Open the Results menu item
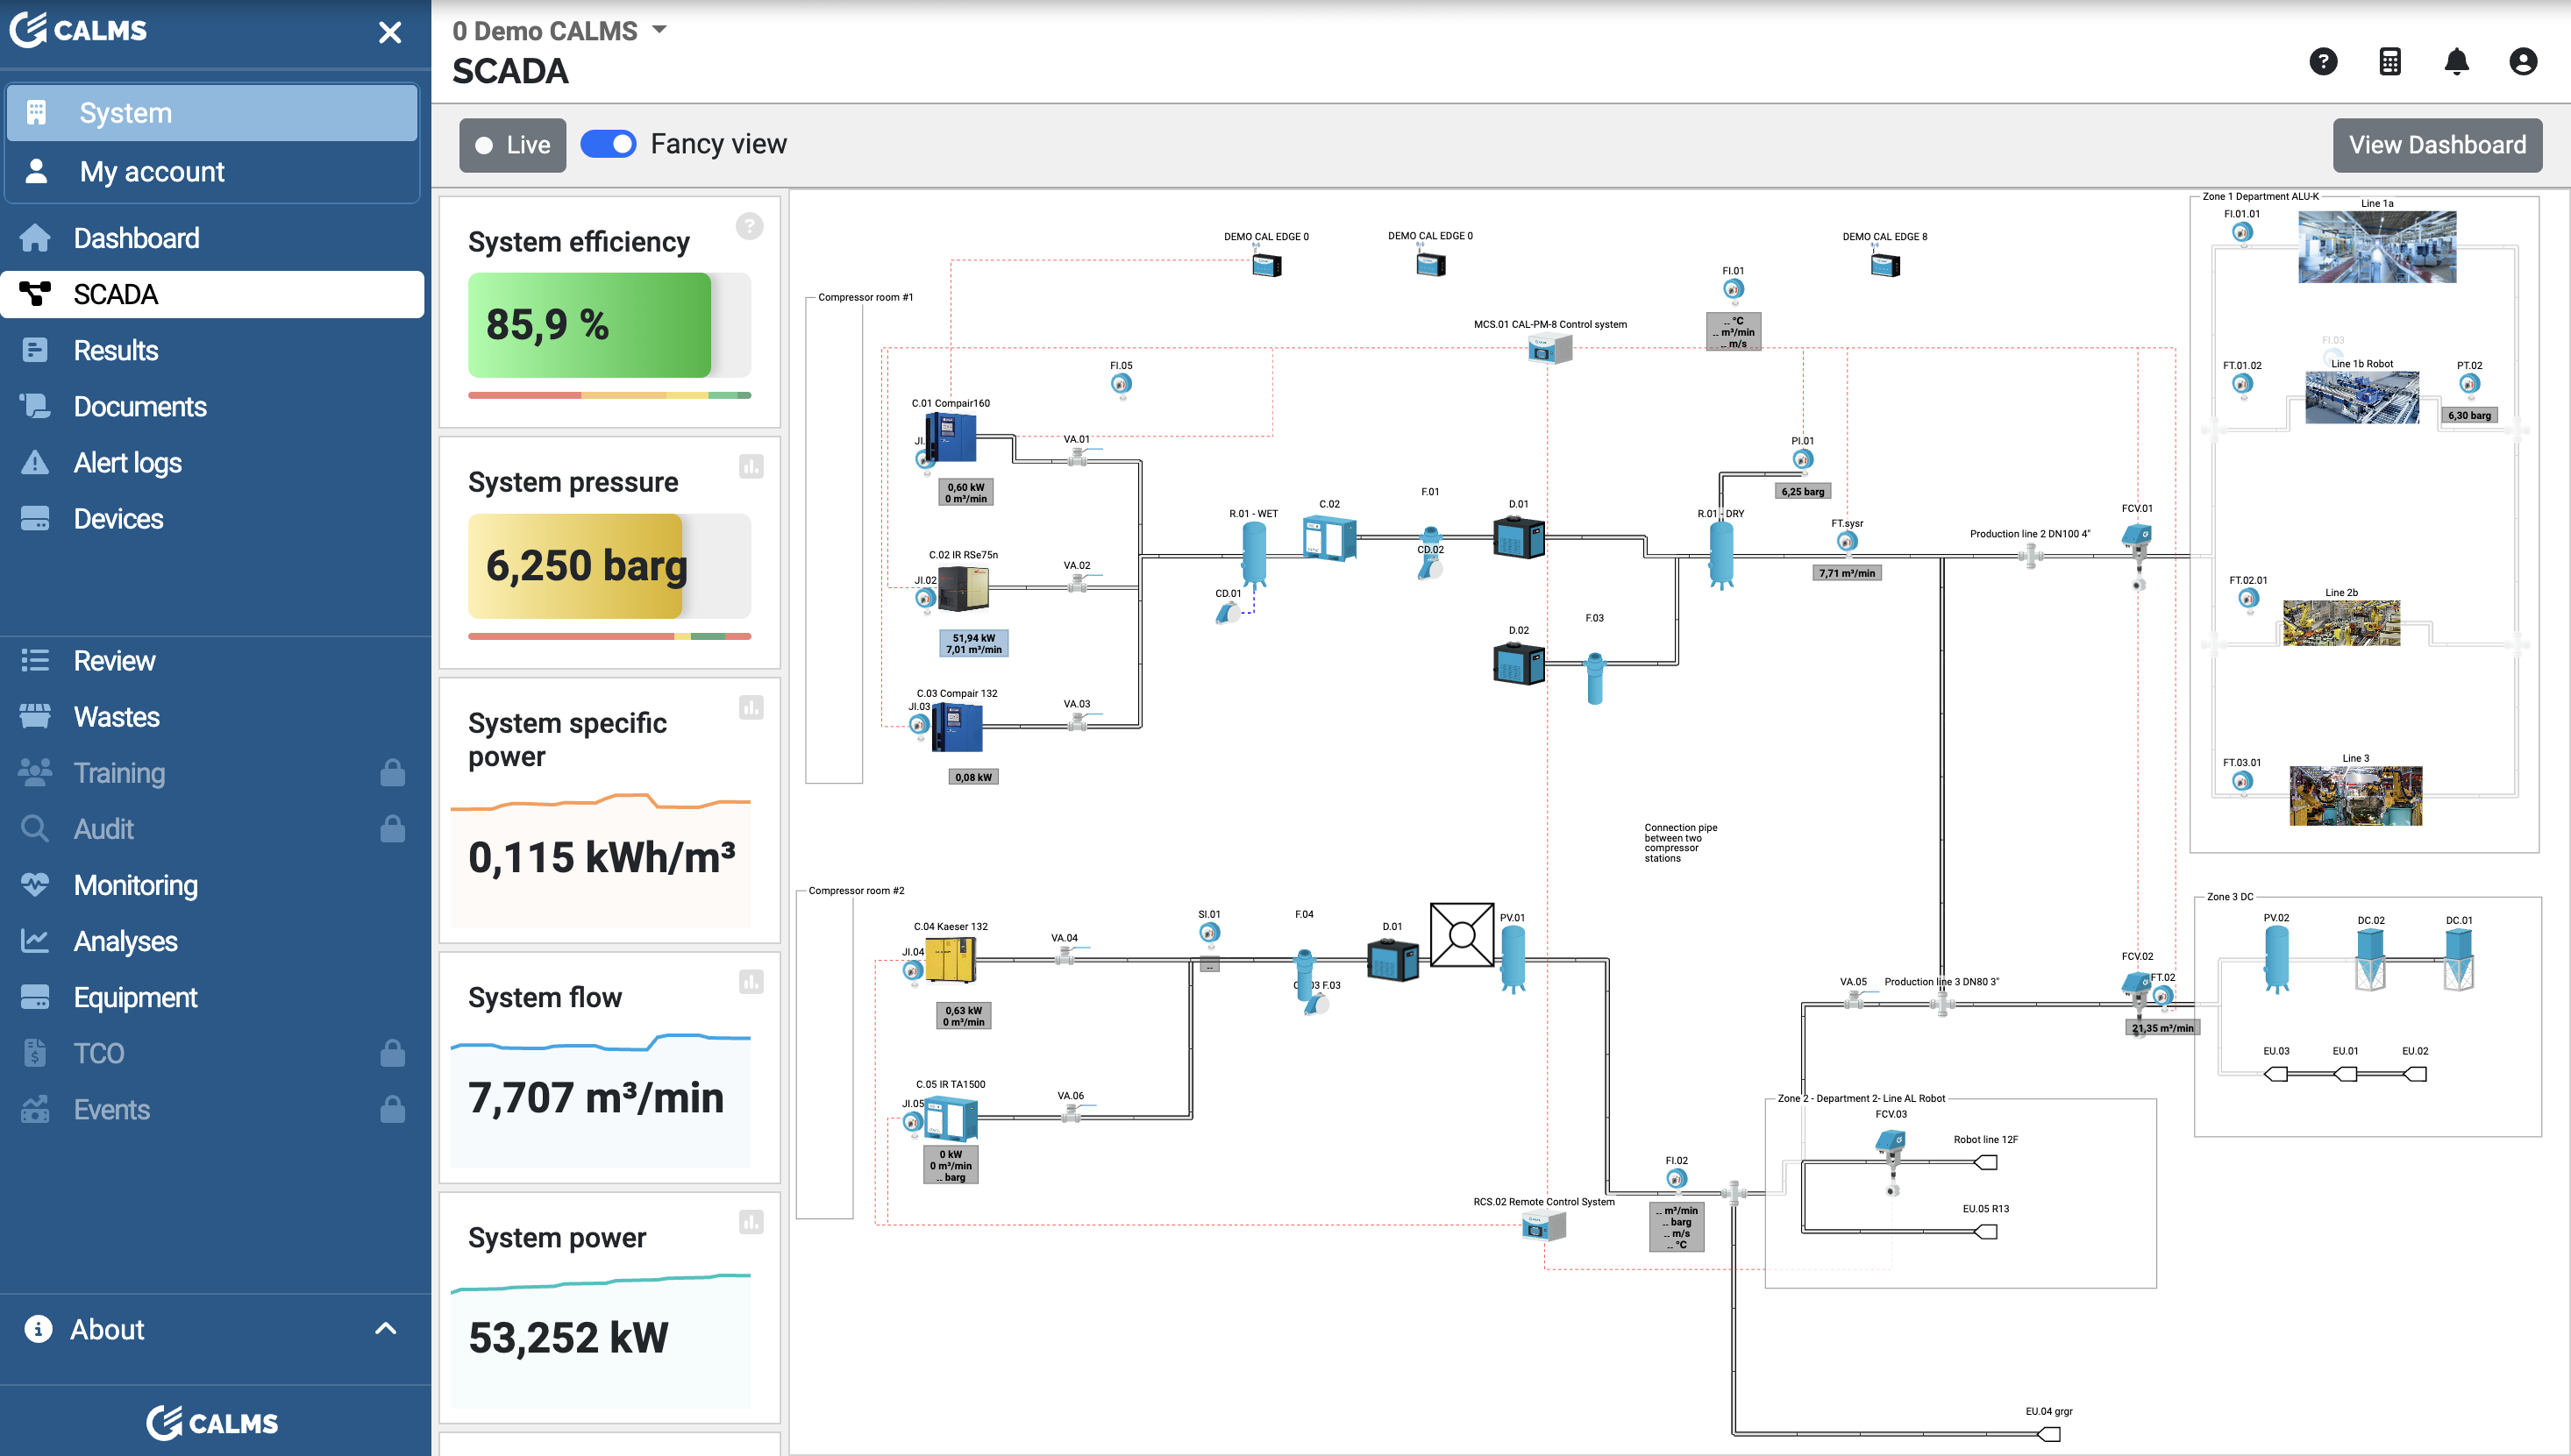The width and height of the screenshot is (2571, 1456). (x=213, y=350)
